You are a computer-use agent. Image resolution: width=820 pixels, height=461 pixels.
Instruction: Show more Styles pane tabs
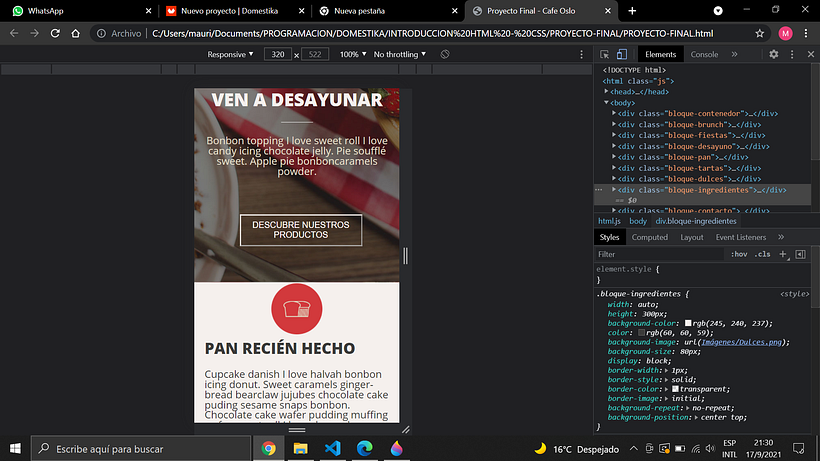point(781,237)
